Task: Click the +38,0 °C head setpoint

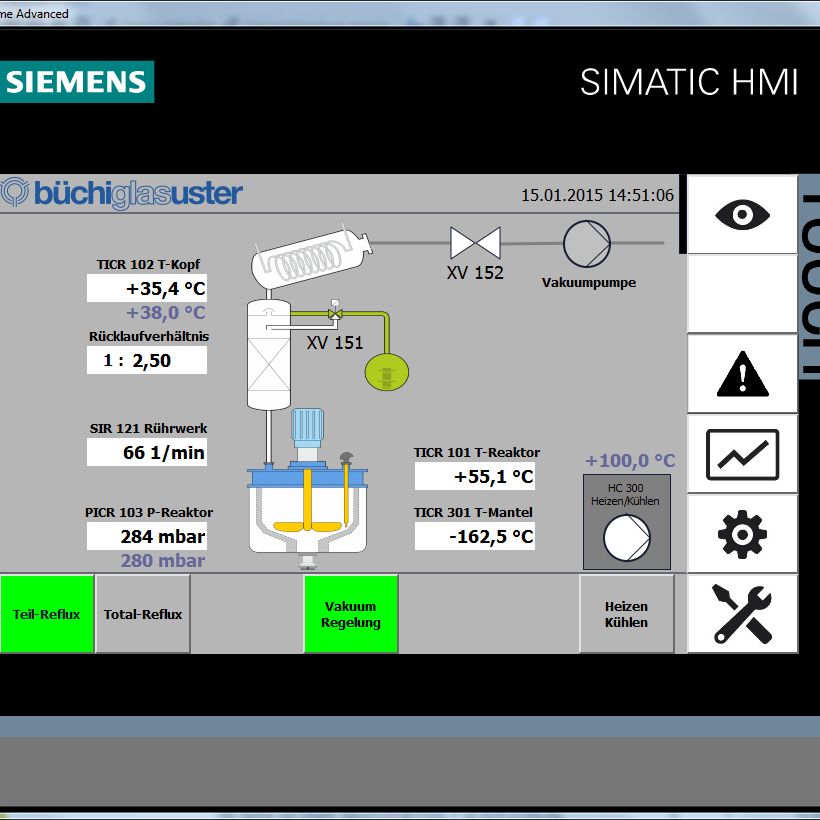Action: click(x=166, y=313)
